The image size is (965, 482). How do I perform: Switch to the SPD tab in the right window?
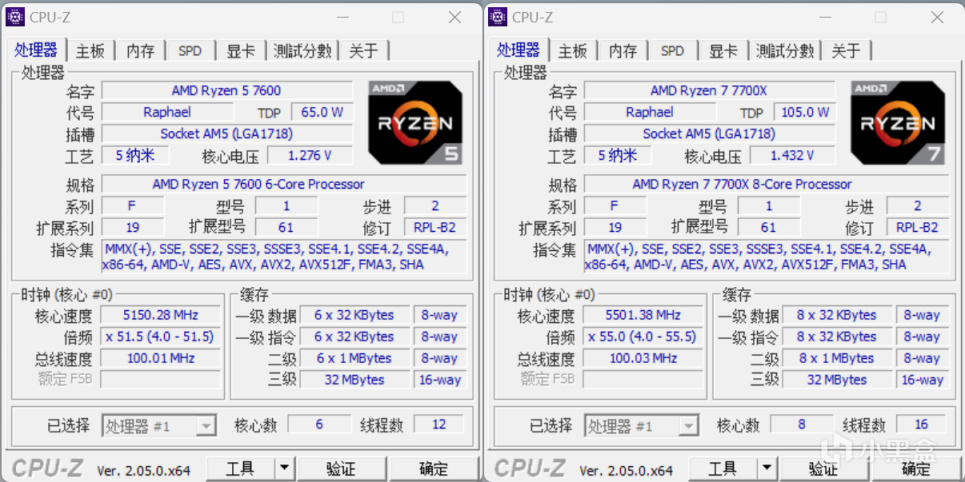pos(673,51)
